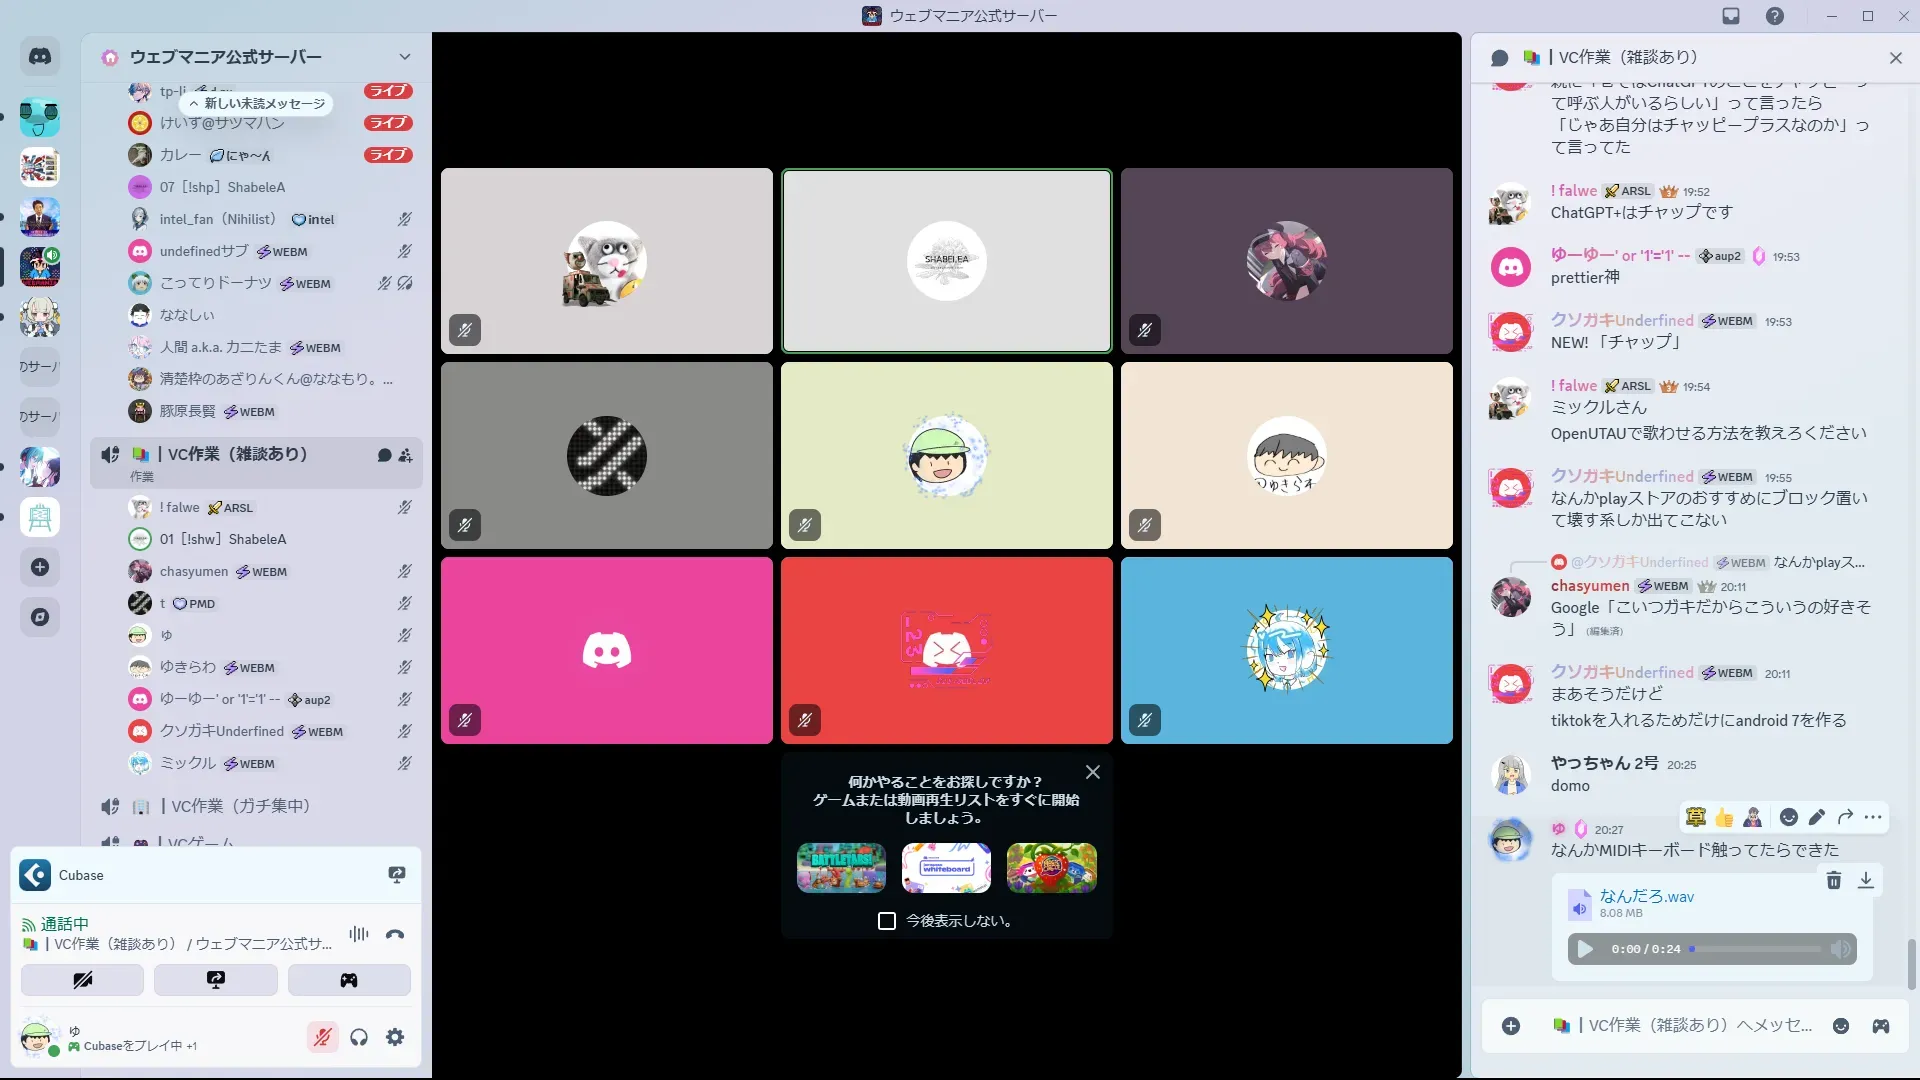Open user settings gear
This screenshot has height=1080, width=1920.
(395, 1037)
